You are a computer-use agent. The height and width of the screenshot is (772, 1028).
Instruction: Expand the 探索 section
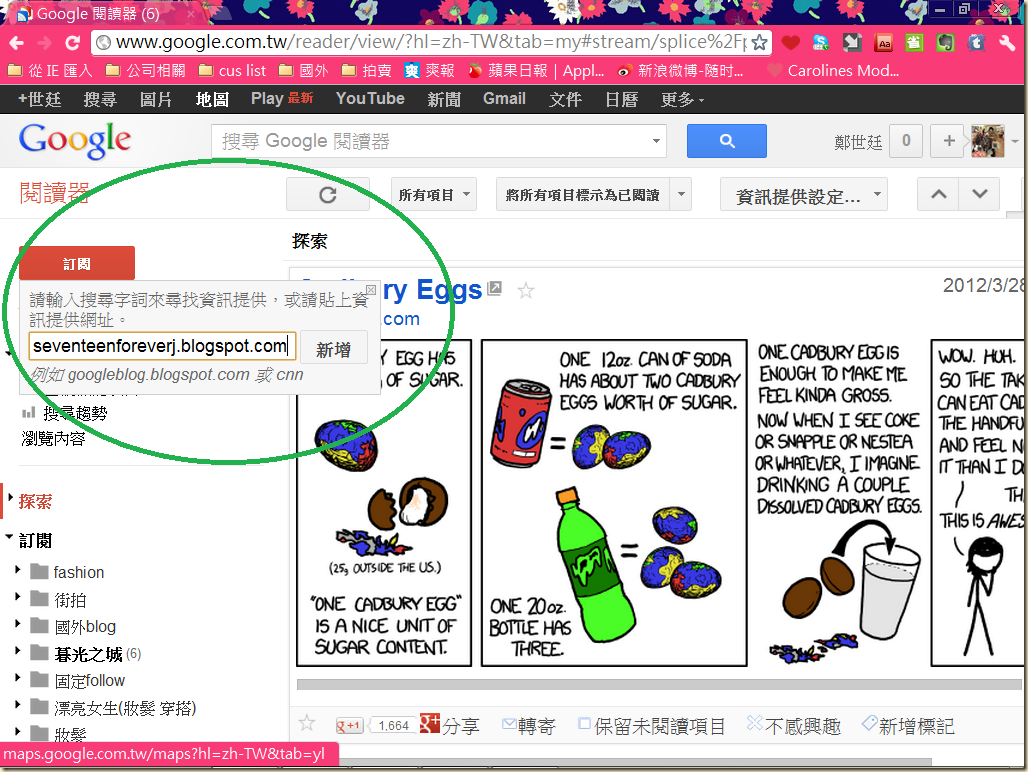[x=10, y=498]
